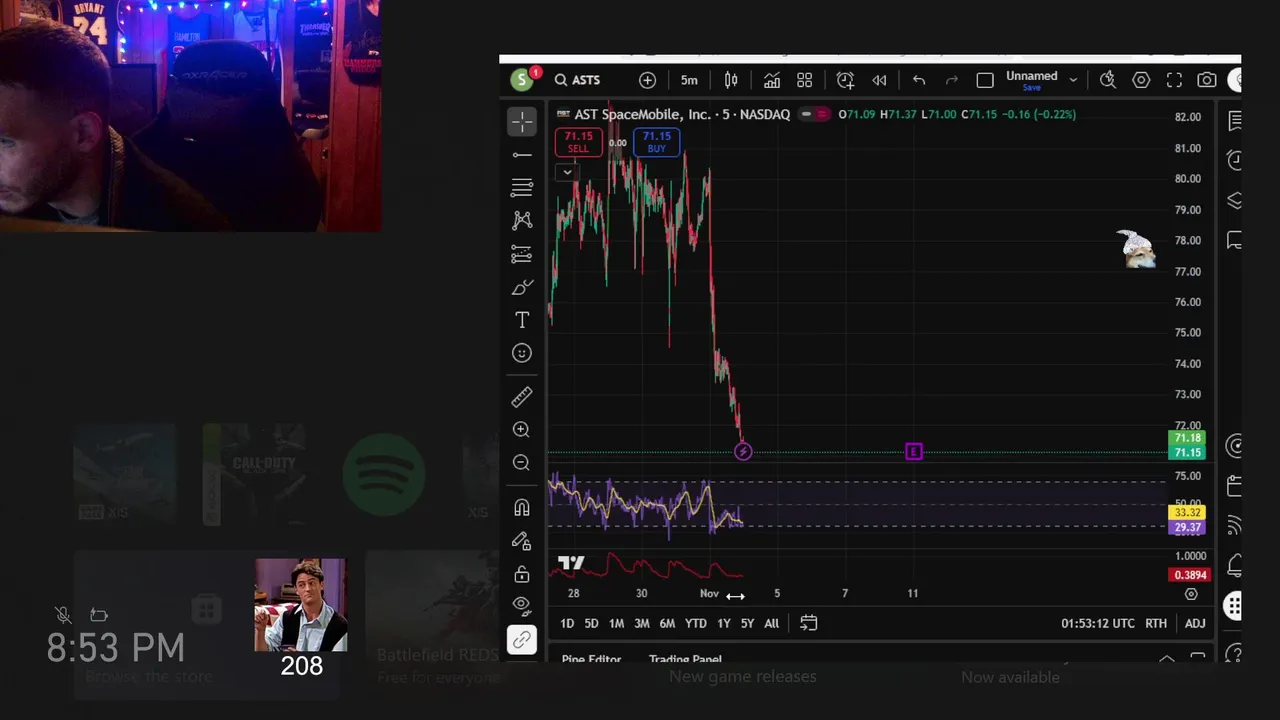Redo the chart action
The height and width of the screenshot is (720, 1280).
(x=951, y=80)
